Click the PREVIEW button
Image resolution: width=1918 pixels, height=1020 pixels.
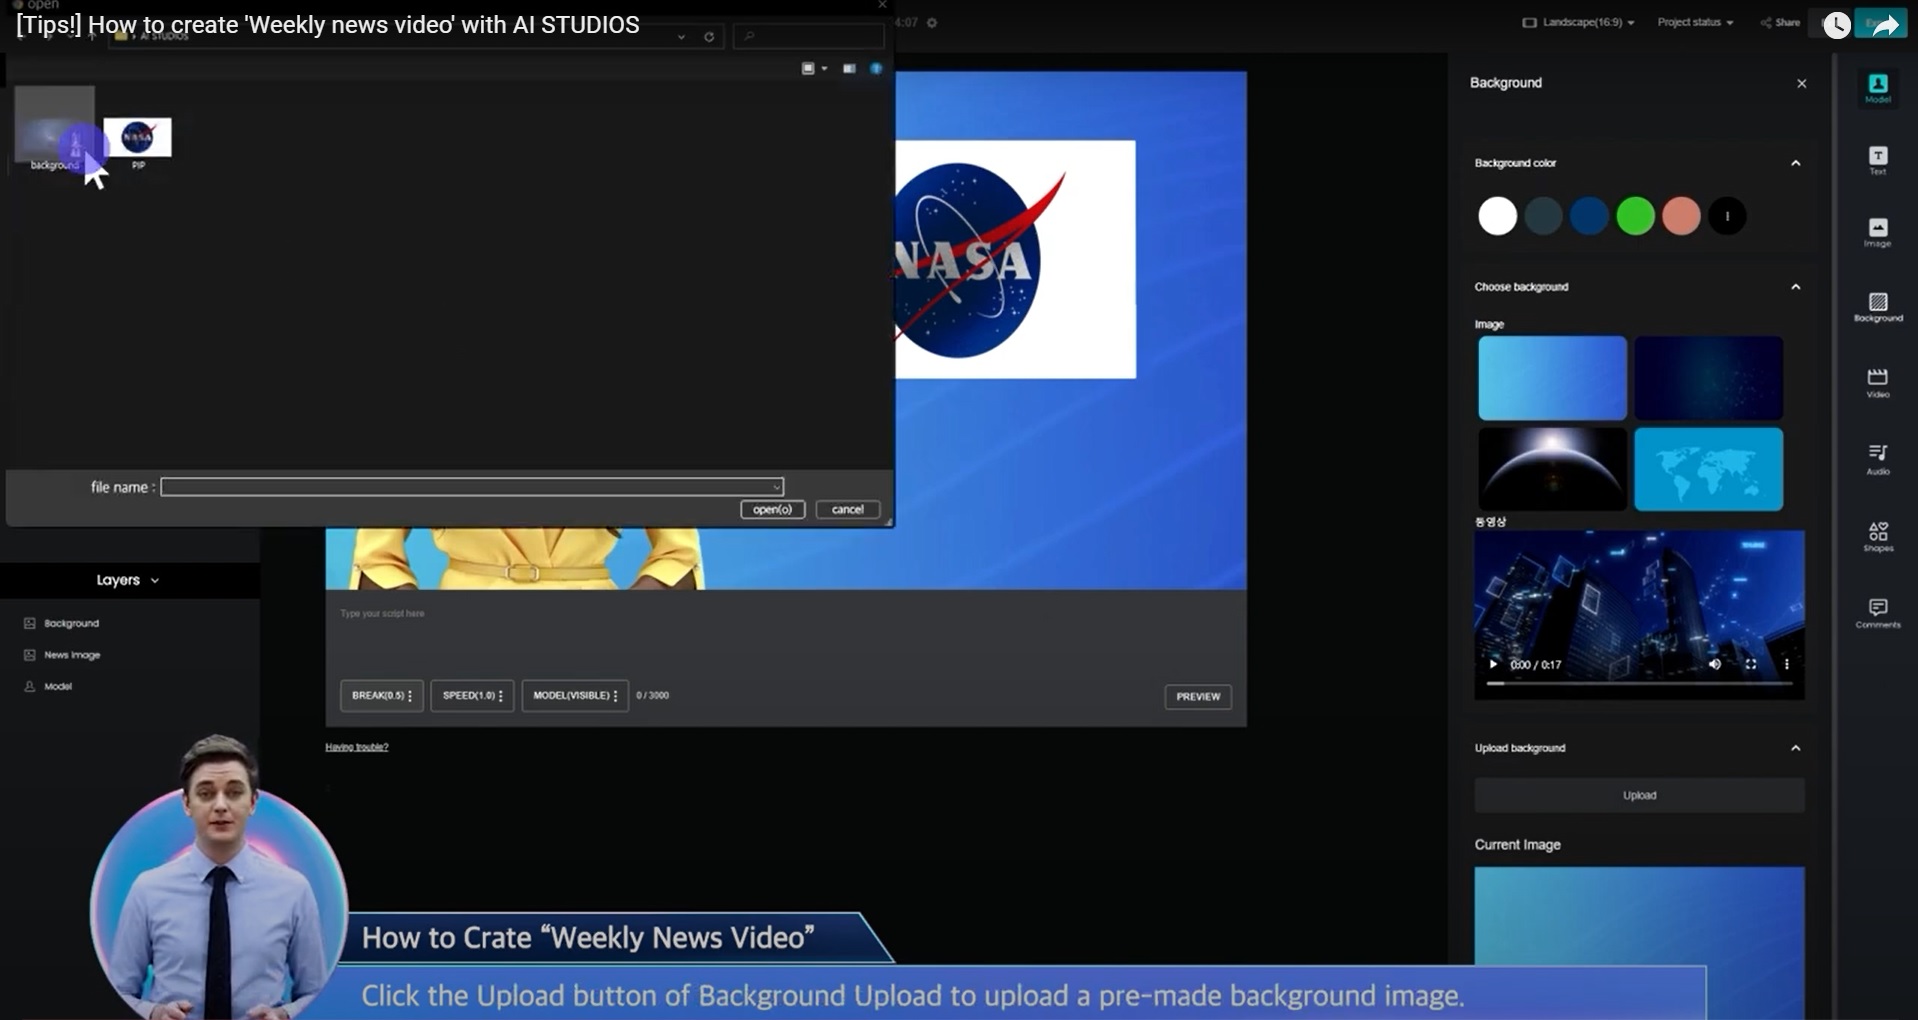(x=1198, y=696)
